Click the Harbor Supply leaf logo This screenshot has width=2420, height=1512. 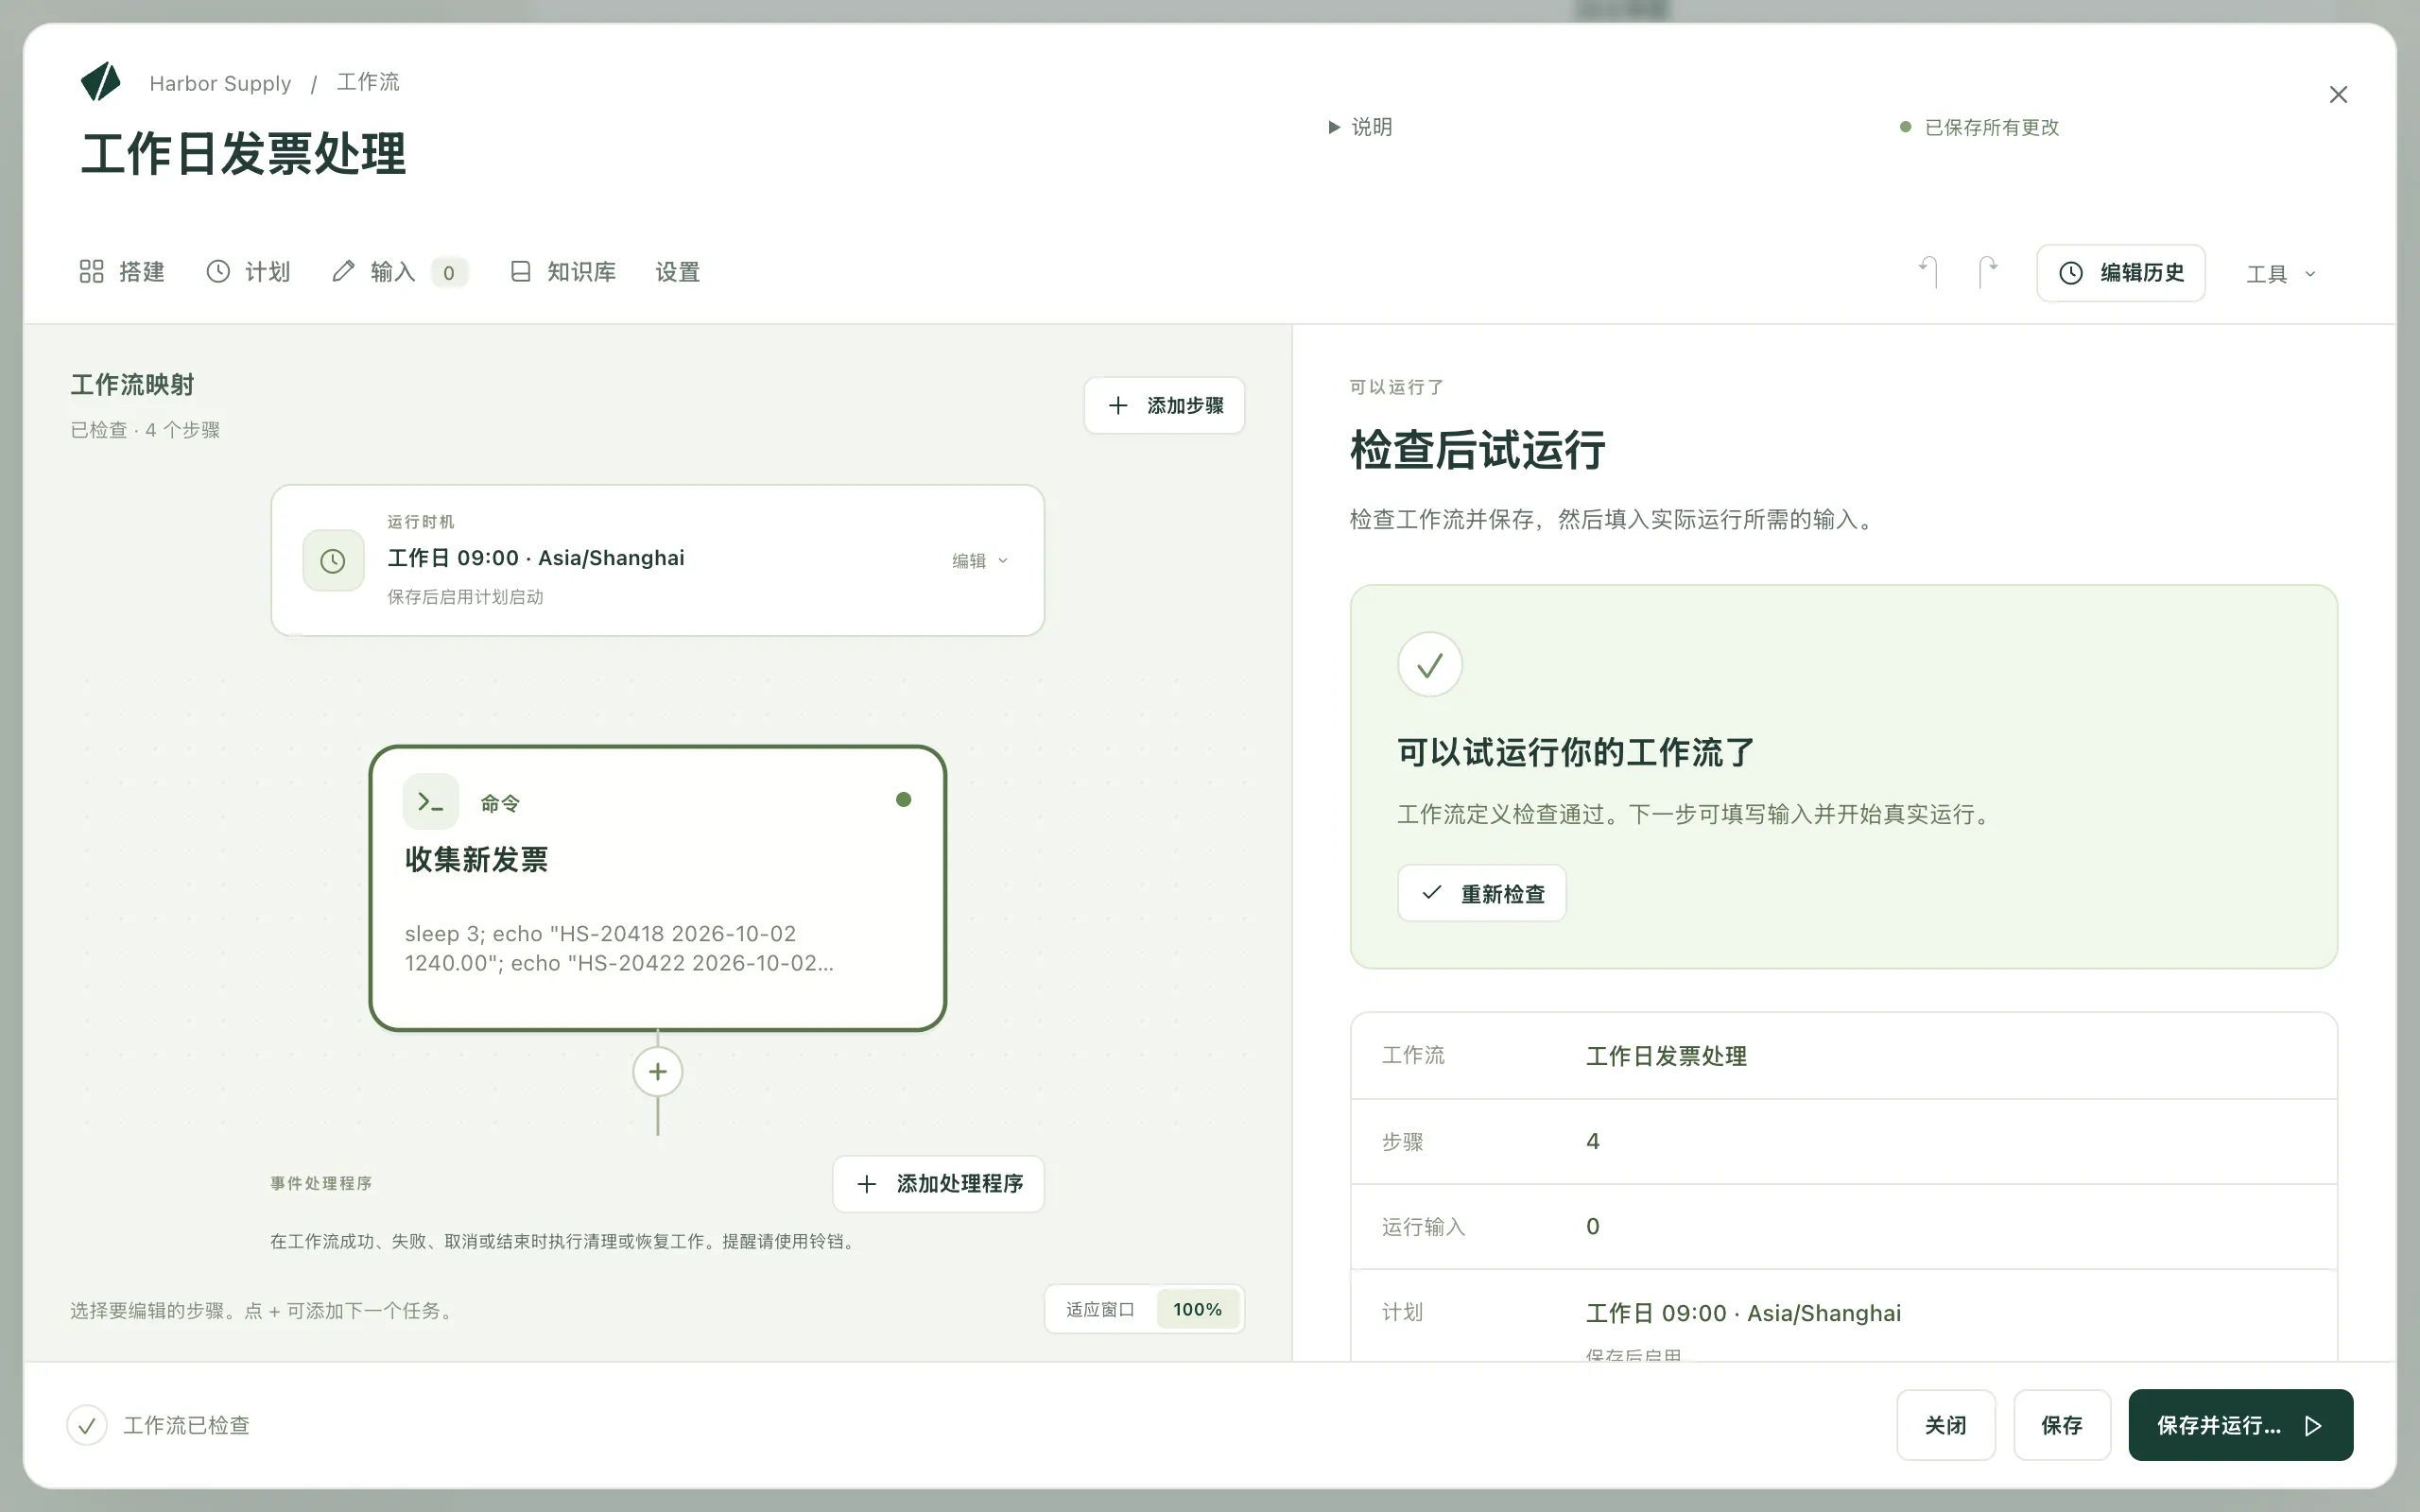tap(101, 82)
